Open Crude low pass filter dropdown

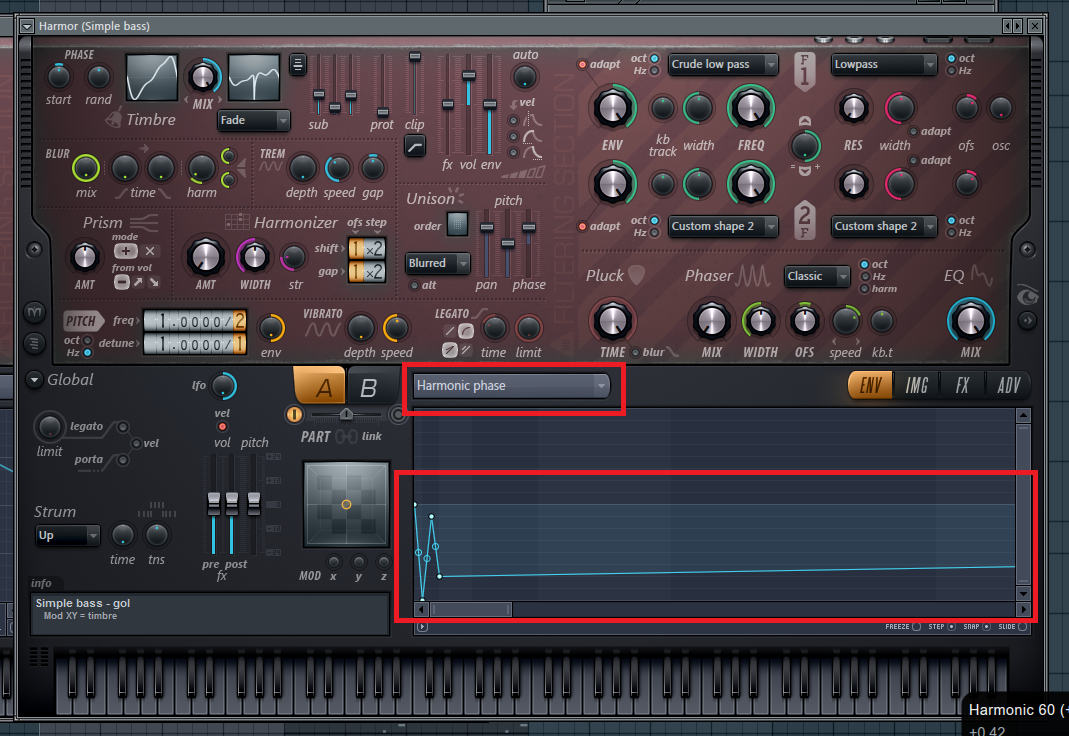pyautogui.click(x=723, y=64)
